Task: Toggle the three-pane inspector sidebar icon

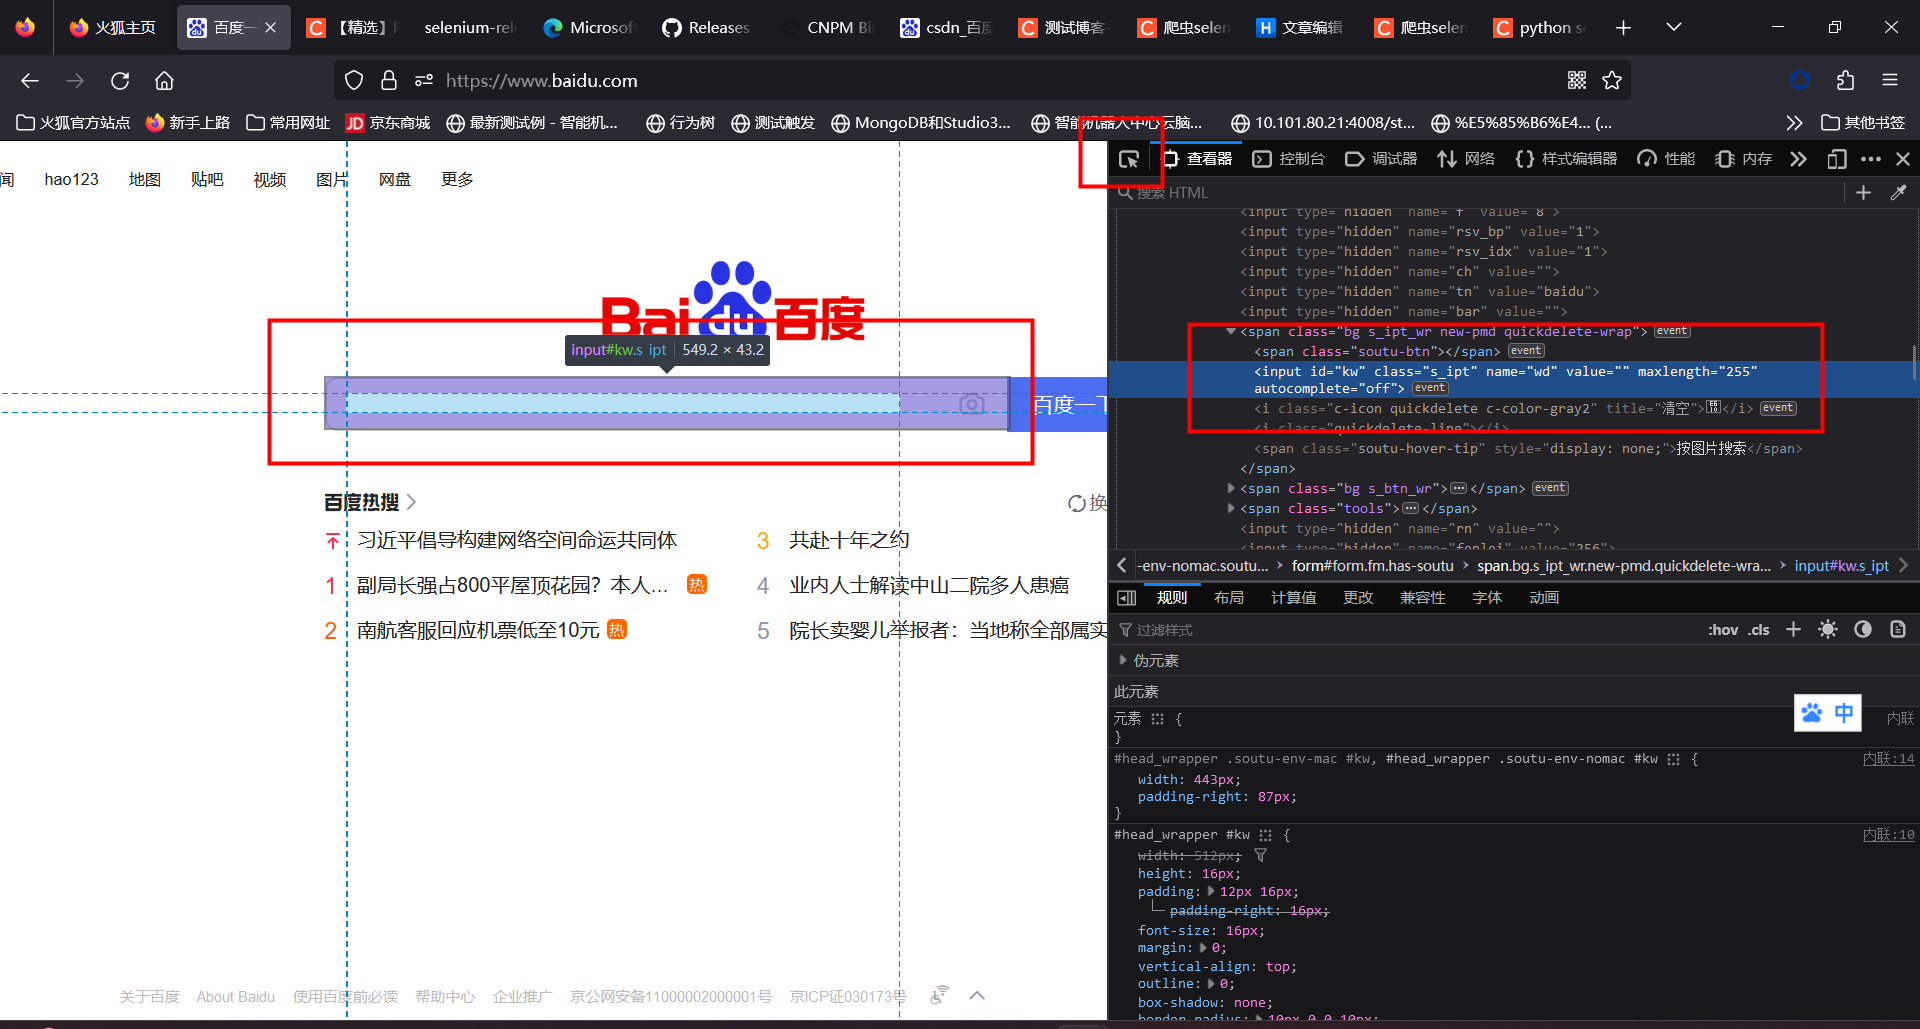Action: tap(1126, 598)
